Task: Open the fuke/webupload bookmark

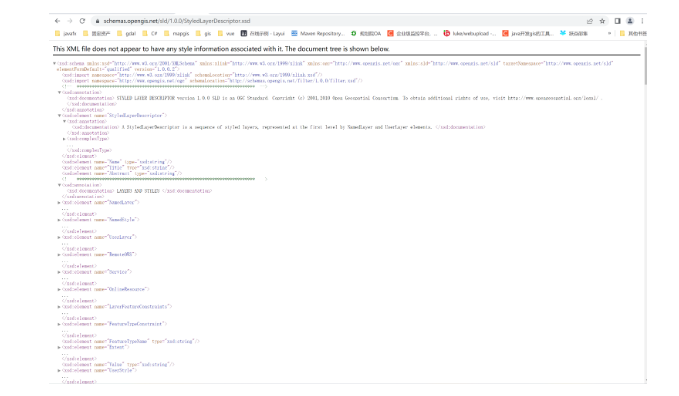Action: coord(470,33)
